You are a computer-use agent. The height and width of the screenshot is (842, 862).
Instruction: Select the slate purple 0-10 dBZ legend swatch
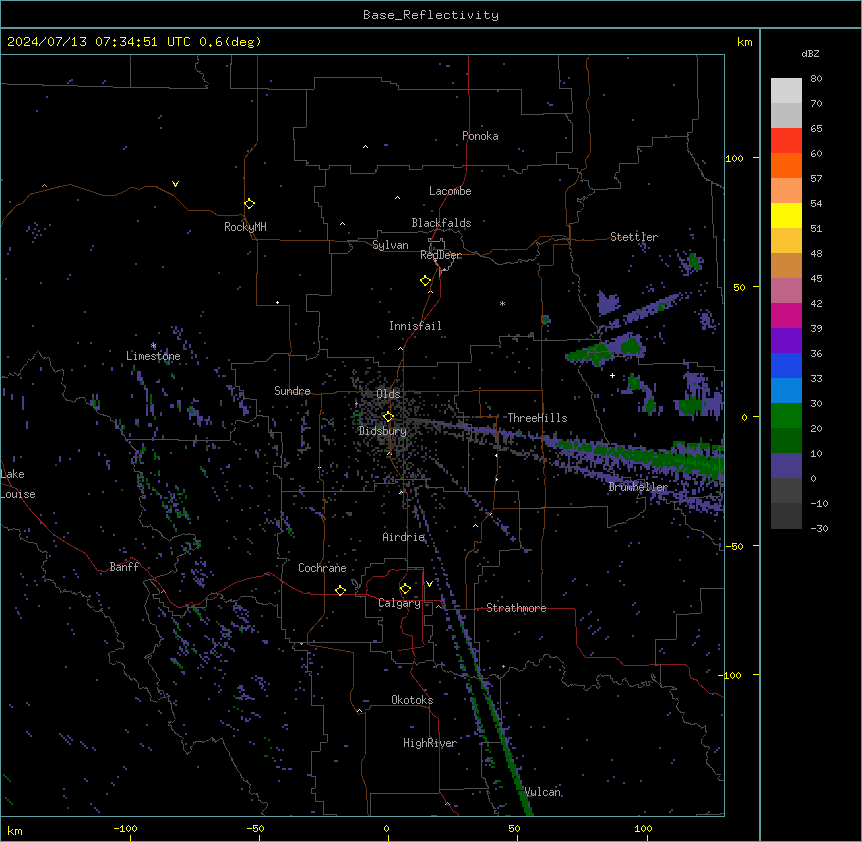[786, 466]
